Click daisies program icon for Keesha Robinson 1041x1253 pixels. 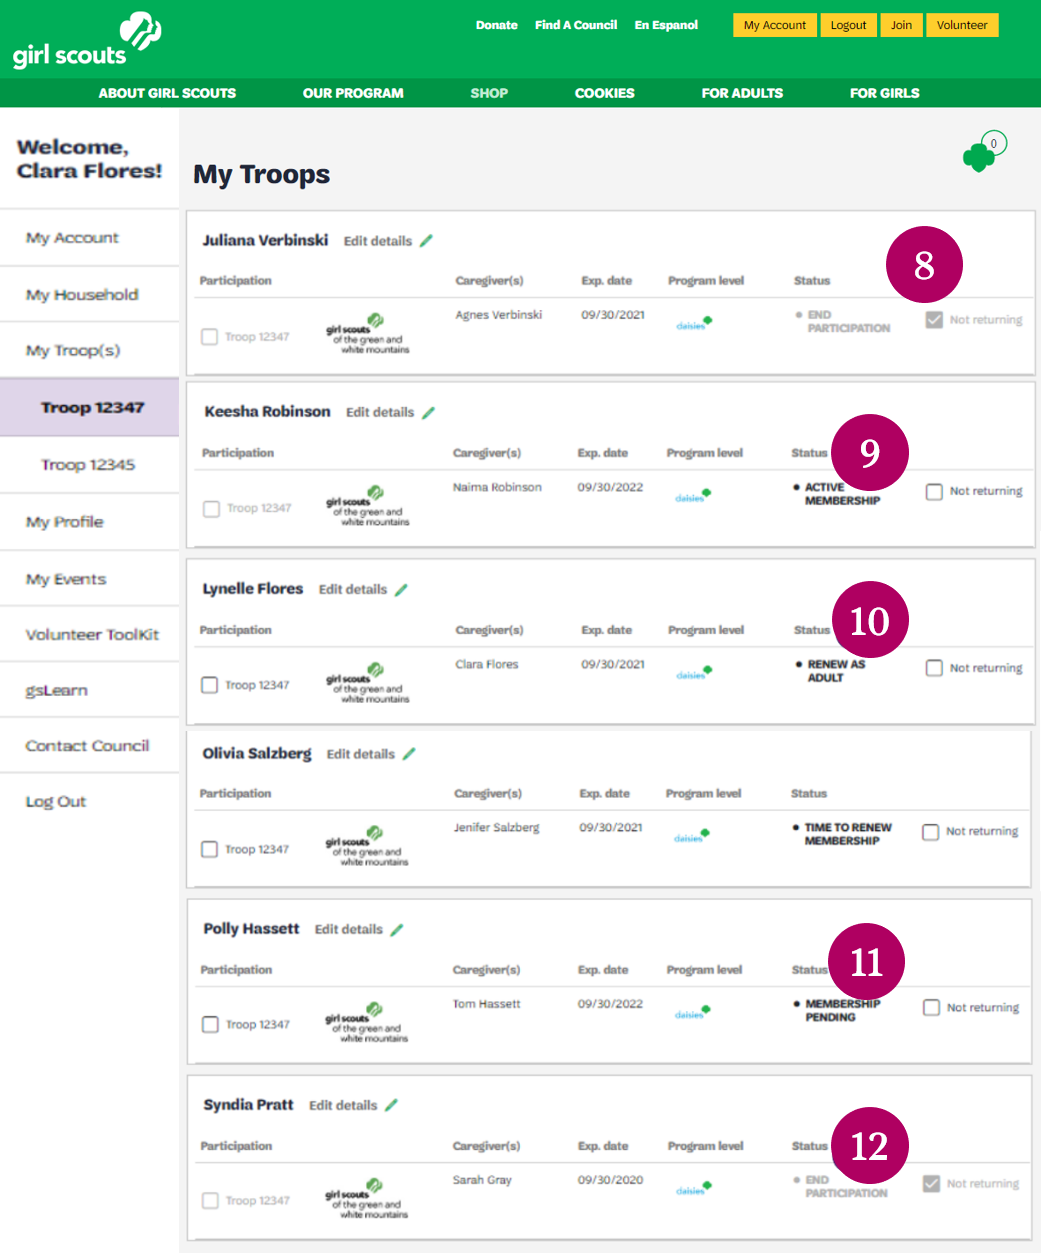click(x=693, y=495)
